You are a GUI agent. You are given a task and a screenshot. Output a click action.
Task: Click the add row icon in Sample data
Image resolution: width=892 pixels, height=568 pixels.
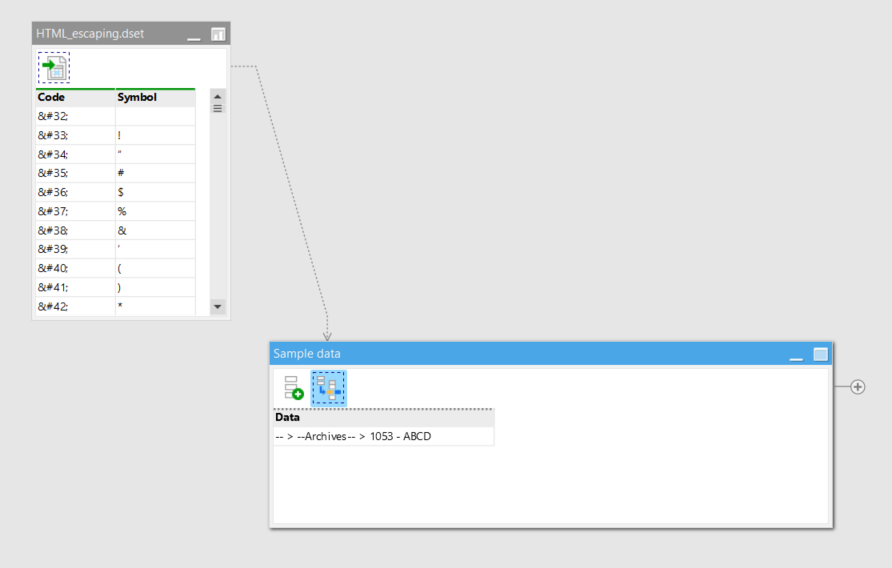click(x=294, y=388)
